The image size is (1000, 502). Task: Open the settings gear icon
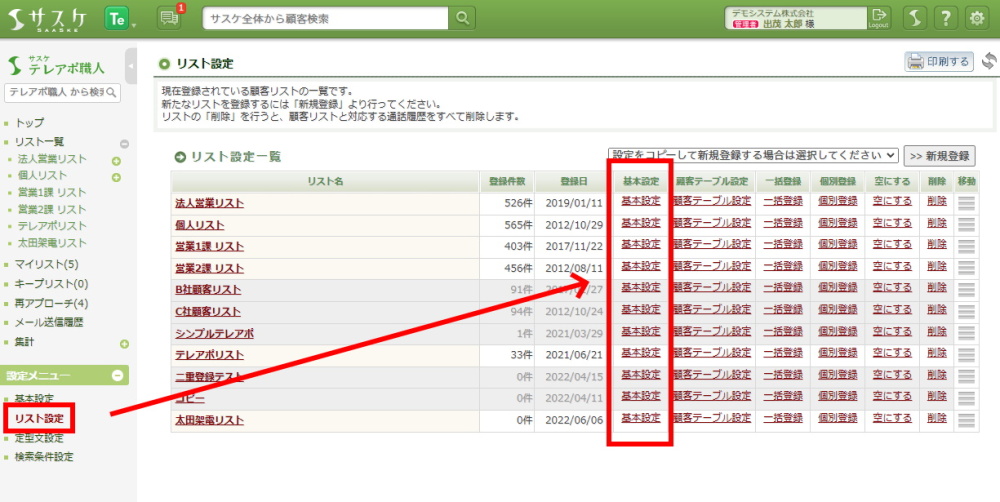point(979,18)
